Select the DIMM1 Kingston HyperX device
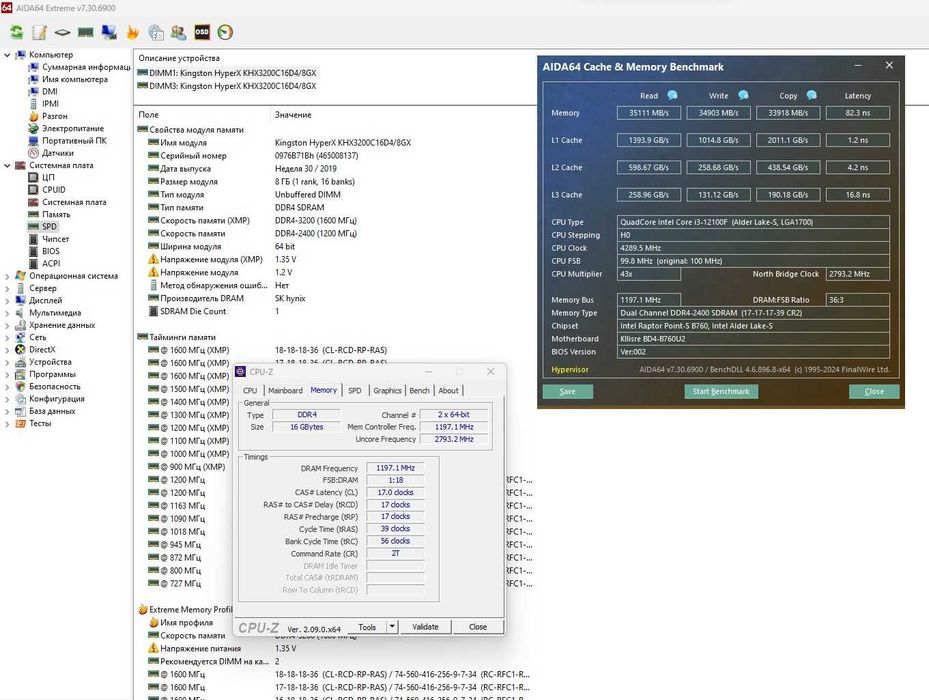 227,73
